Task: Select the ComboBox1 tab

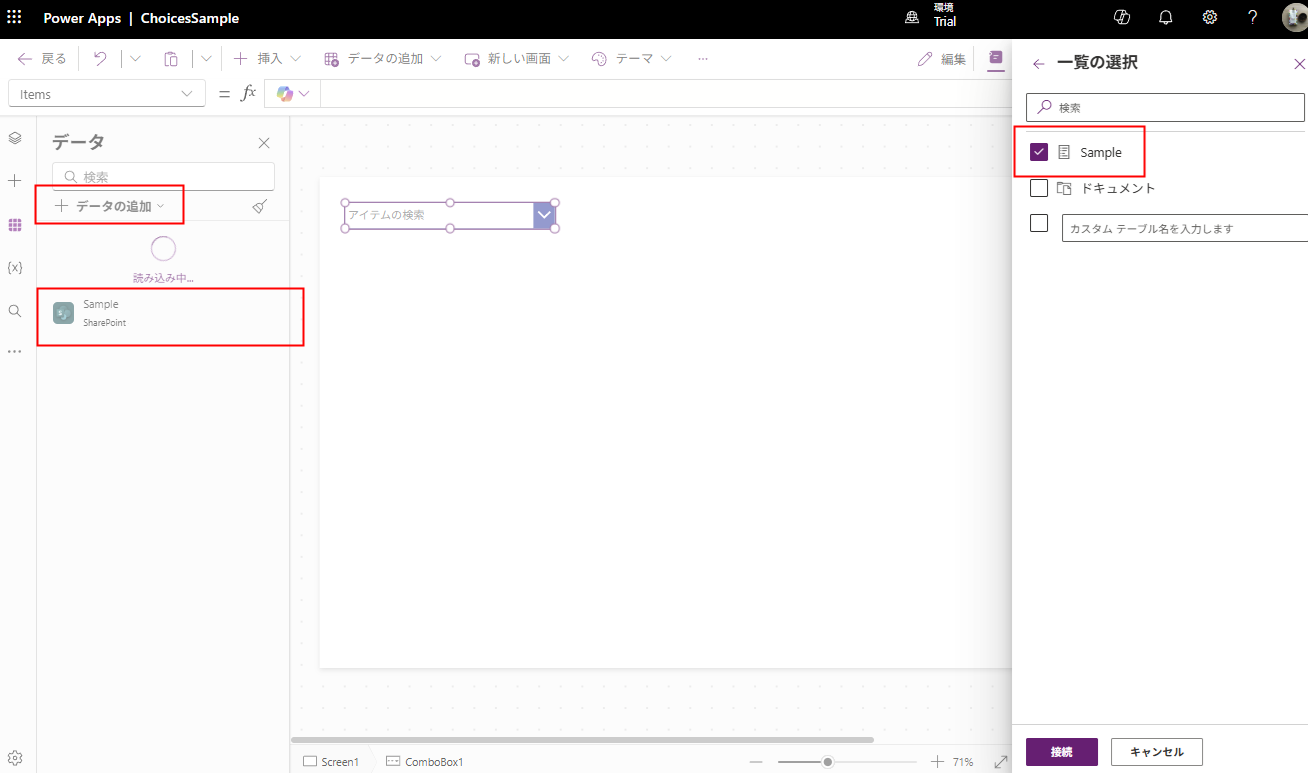Action: pyautogui.click(x=424, y=761)
